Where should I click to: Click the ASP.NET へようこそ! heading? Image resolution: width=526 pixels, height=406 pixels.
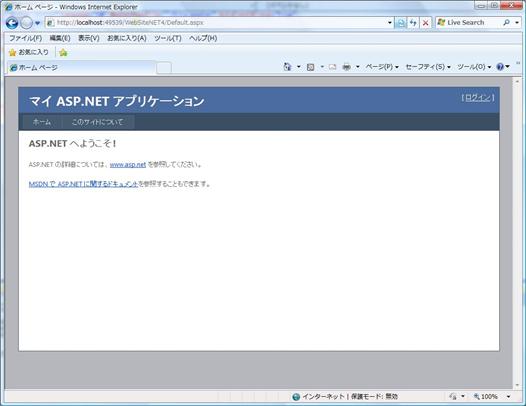coord(72,144)
